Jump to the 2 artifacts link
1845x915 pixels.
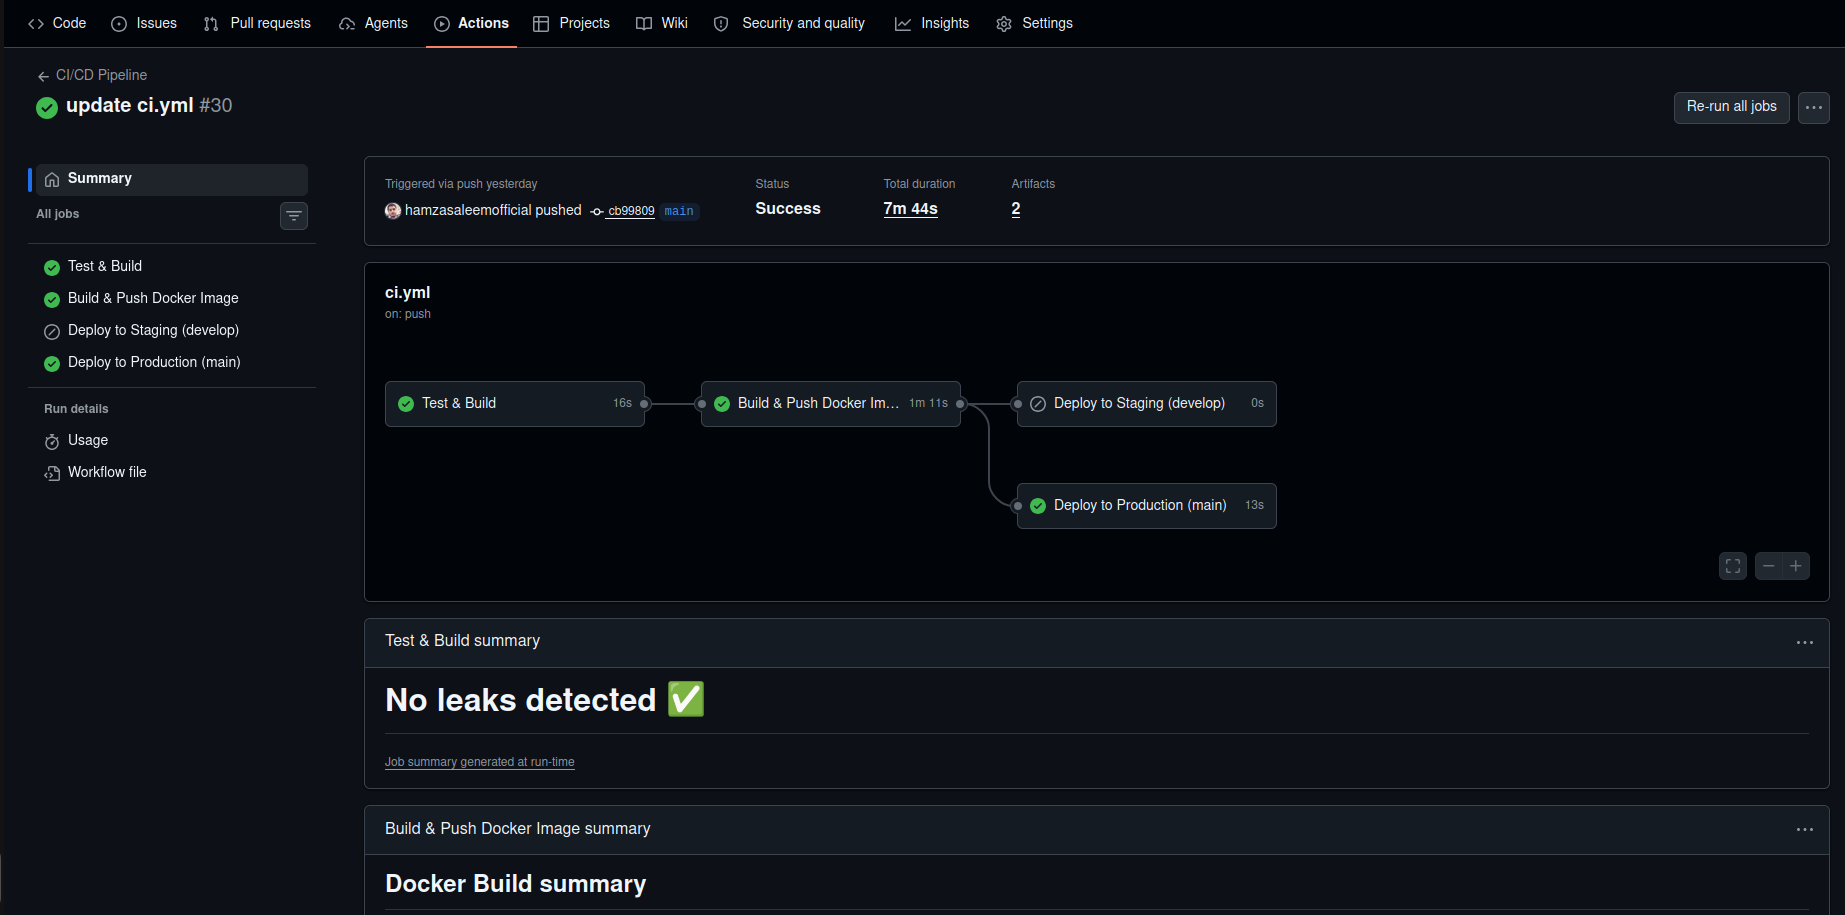(1016, 209)
